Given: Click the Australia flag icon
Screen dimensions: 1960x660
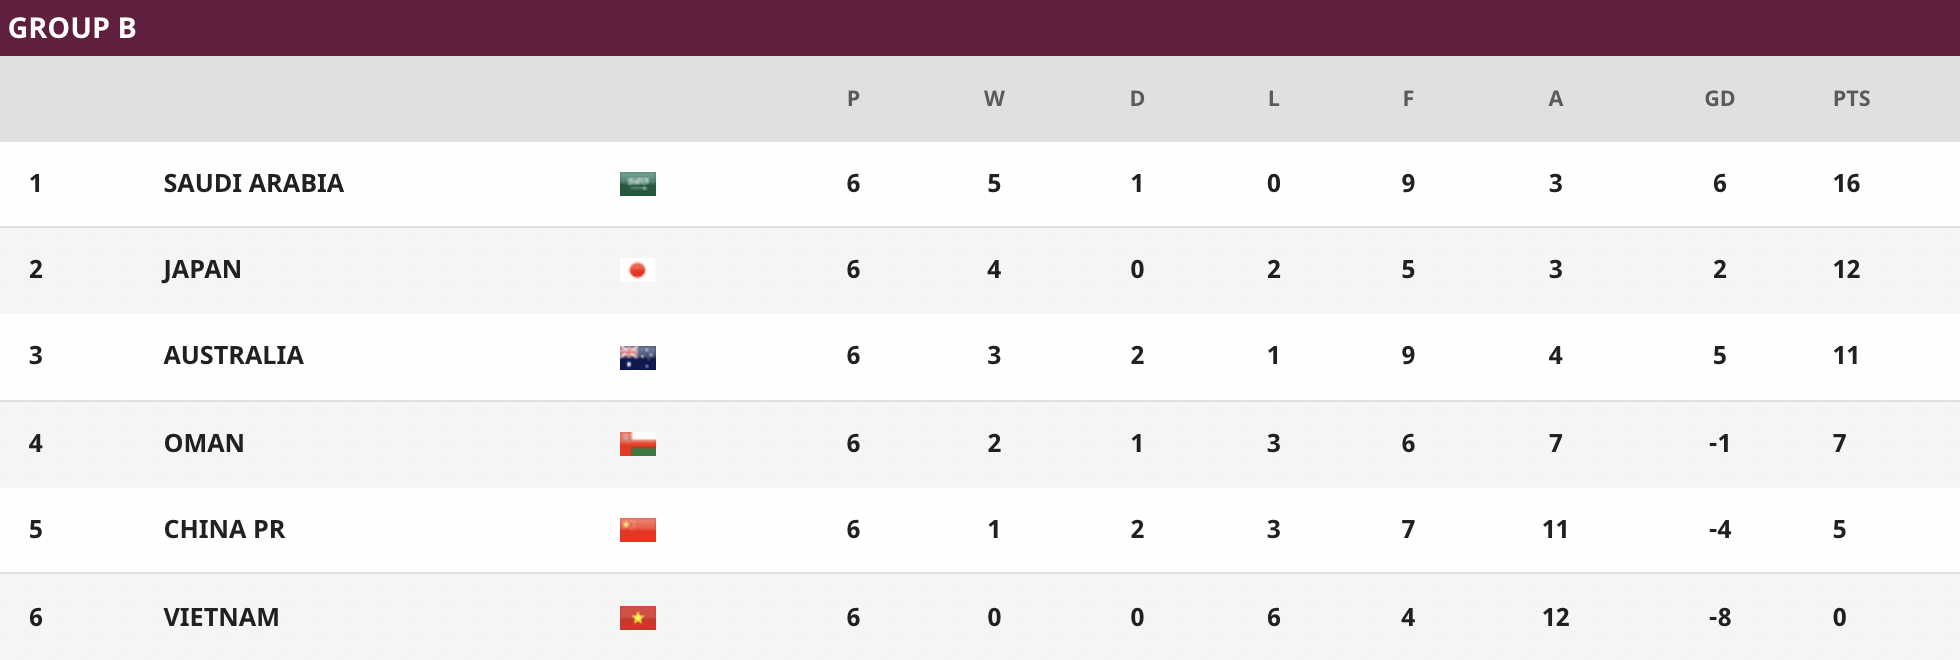Looking at the screenshot, I should 637,357.
